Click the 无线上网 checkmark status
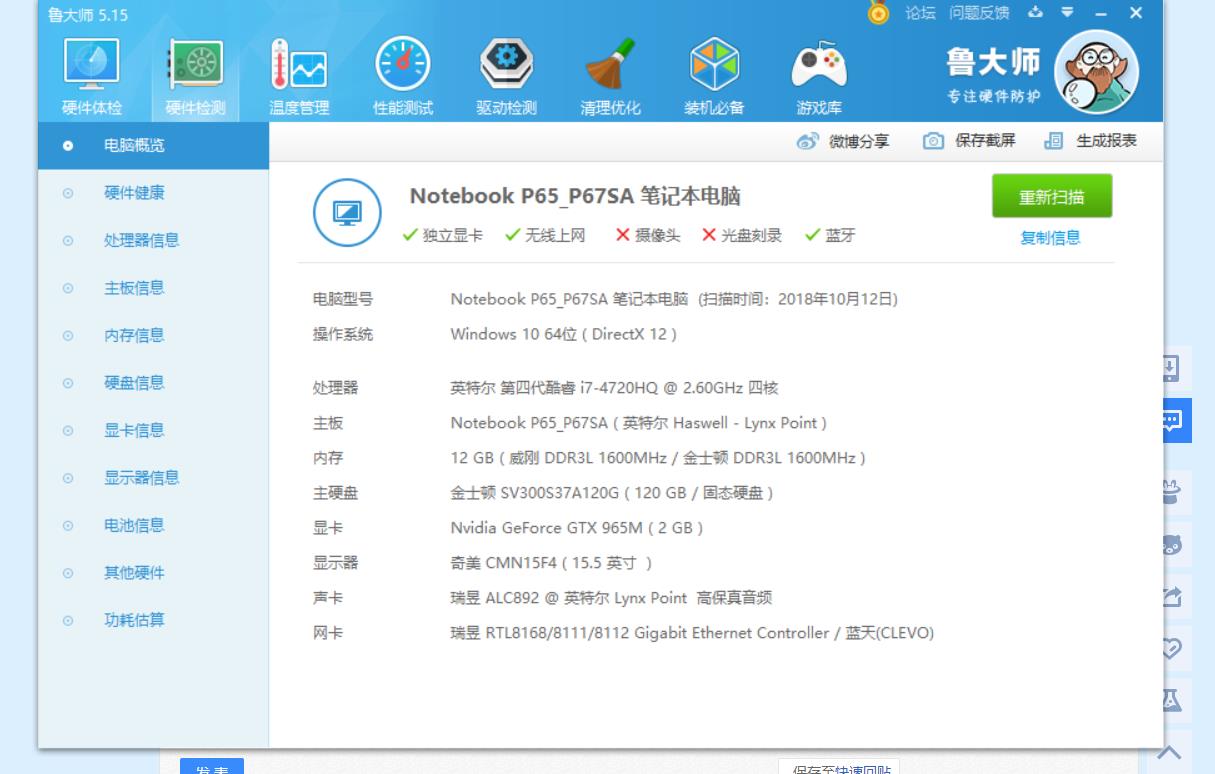This screenshot has width=1215, height=774. point(545,236)
